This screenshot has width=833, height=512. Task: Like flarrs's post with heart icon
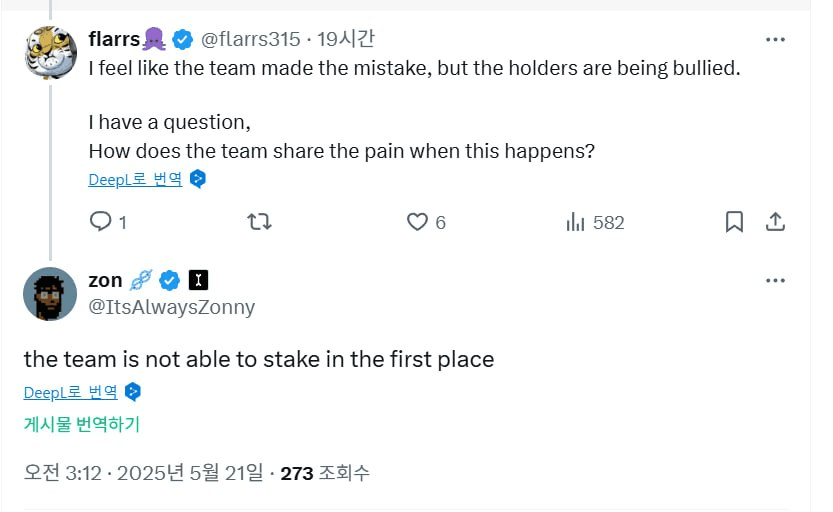(x=426, y=222)
